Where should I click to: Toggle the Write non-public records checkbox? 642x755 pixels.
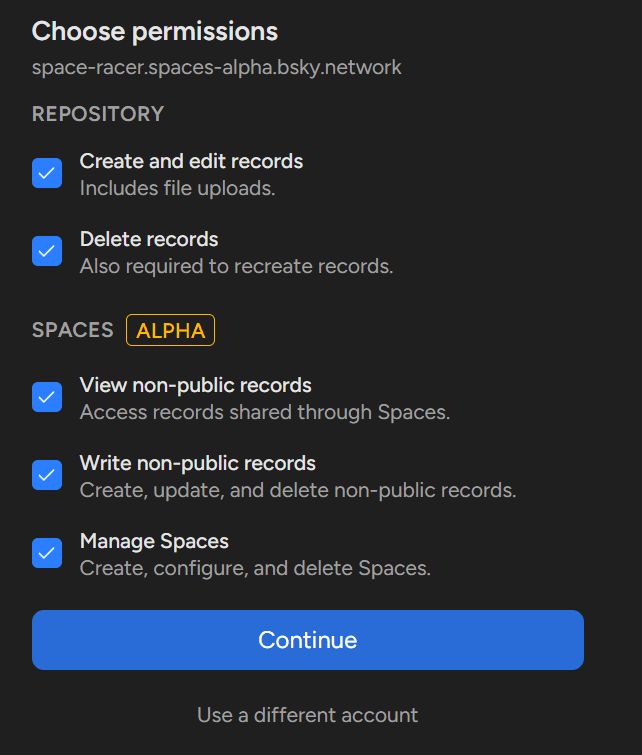[47, 475]
